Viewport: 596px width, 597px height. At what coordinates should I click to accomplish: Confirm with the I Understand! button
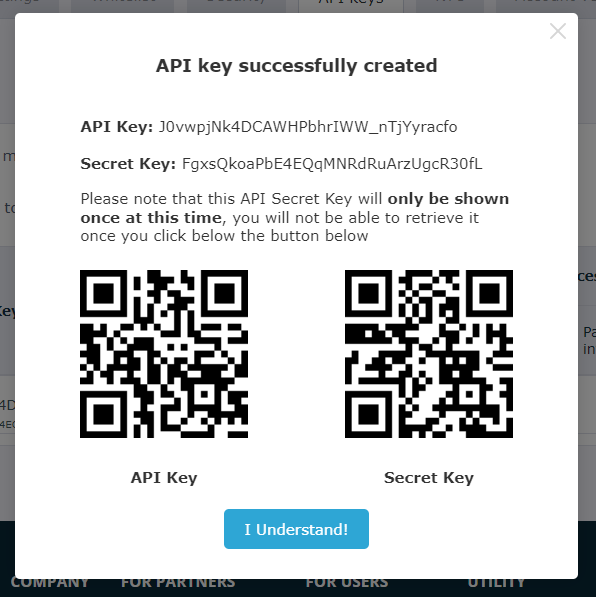296,529
